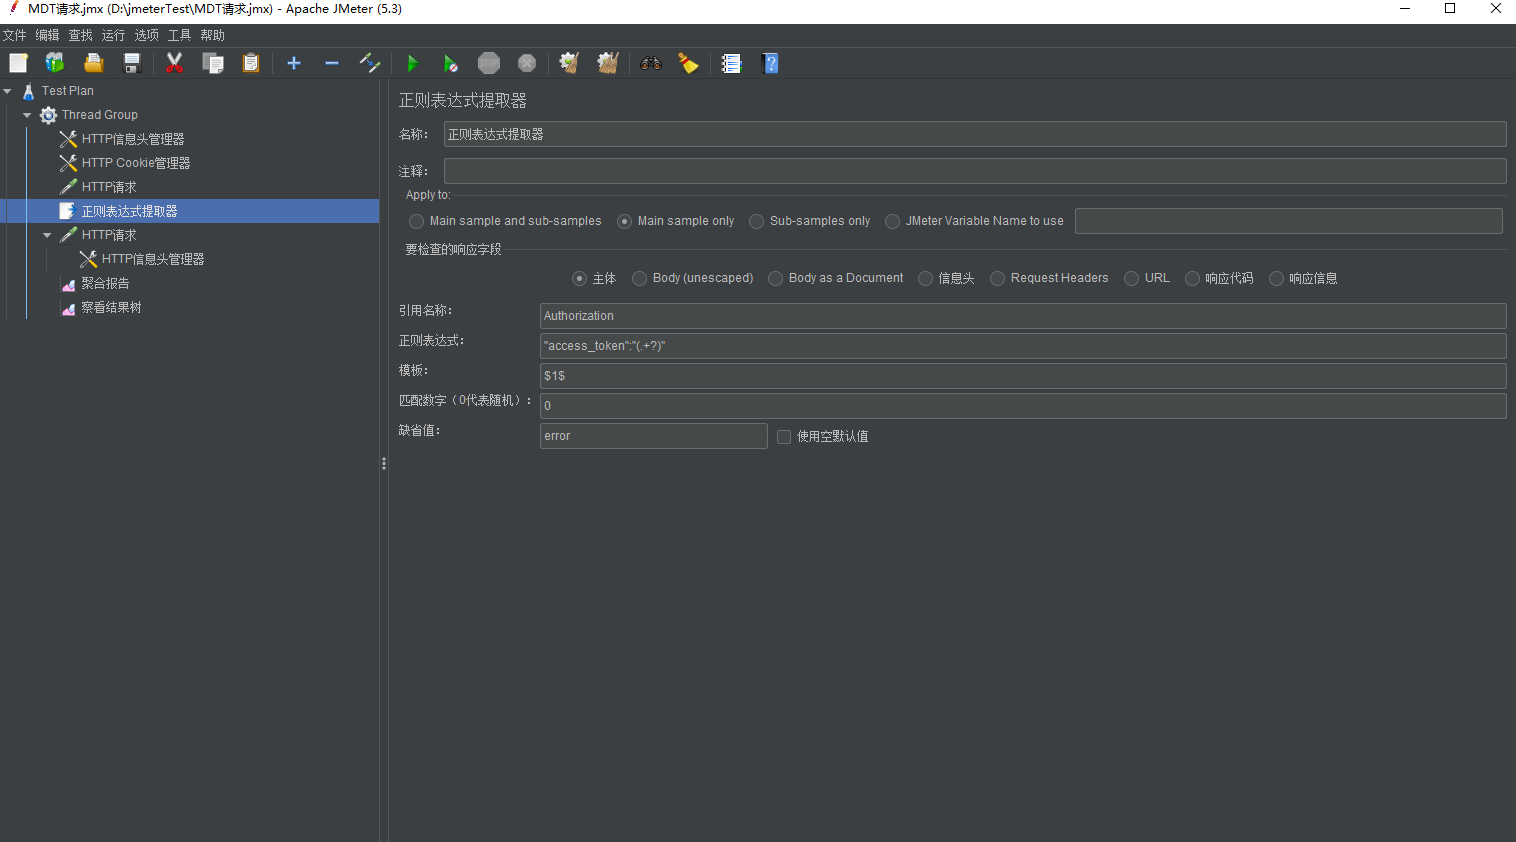
Task: Select the Test Plan node
Action: [67, 90]
